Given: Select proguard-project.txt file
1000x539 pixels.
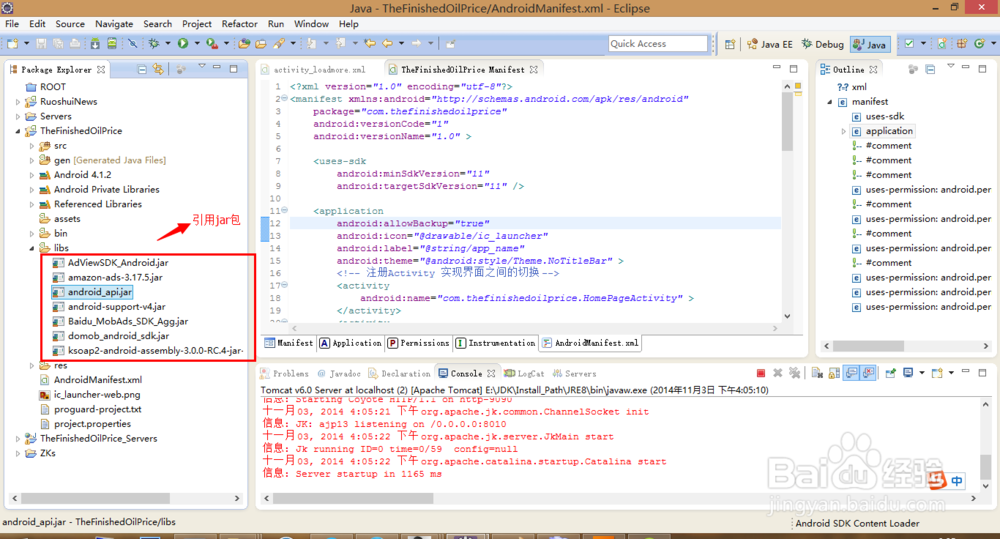Looking at the screenshot, I should click(91, 409).
